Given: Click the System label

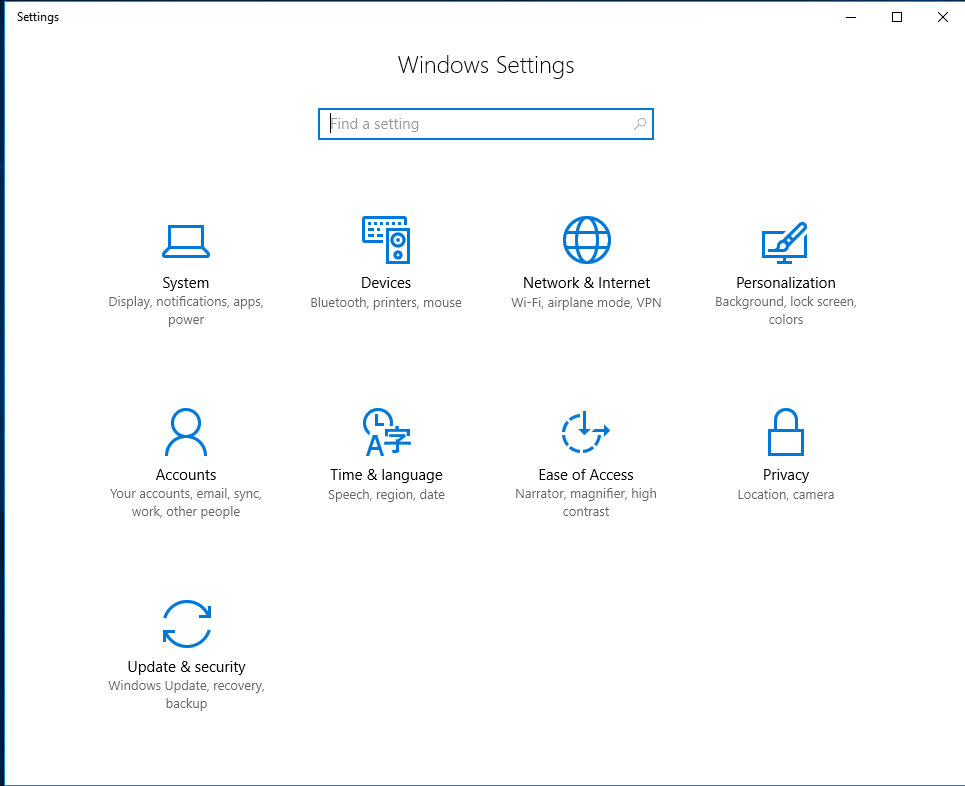Looking at the screenshot, I should point(186,283).
